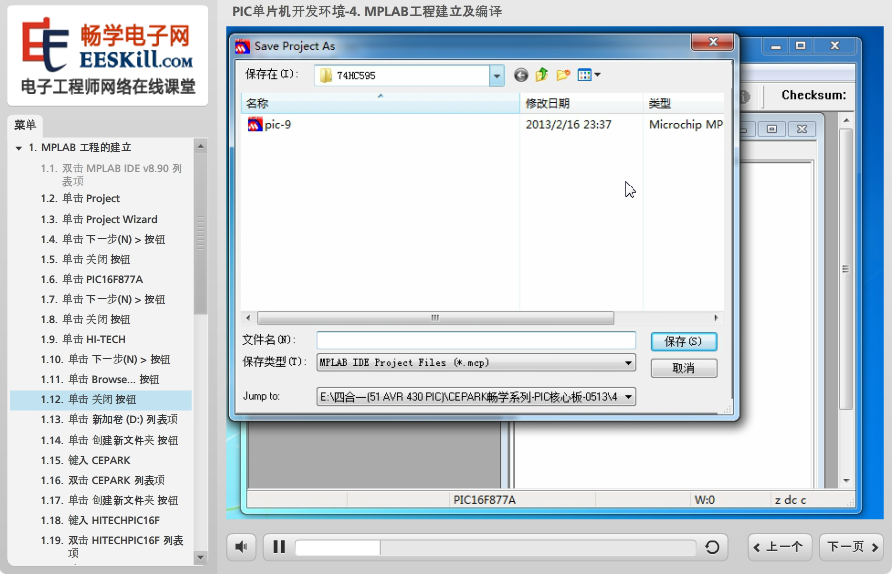
Task: Open step 1.2 单击 Project
Action: [x=80, y=199]
